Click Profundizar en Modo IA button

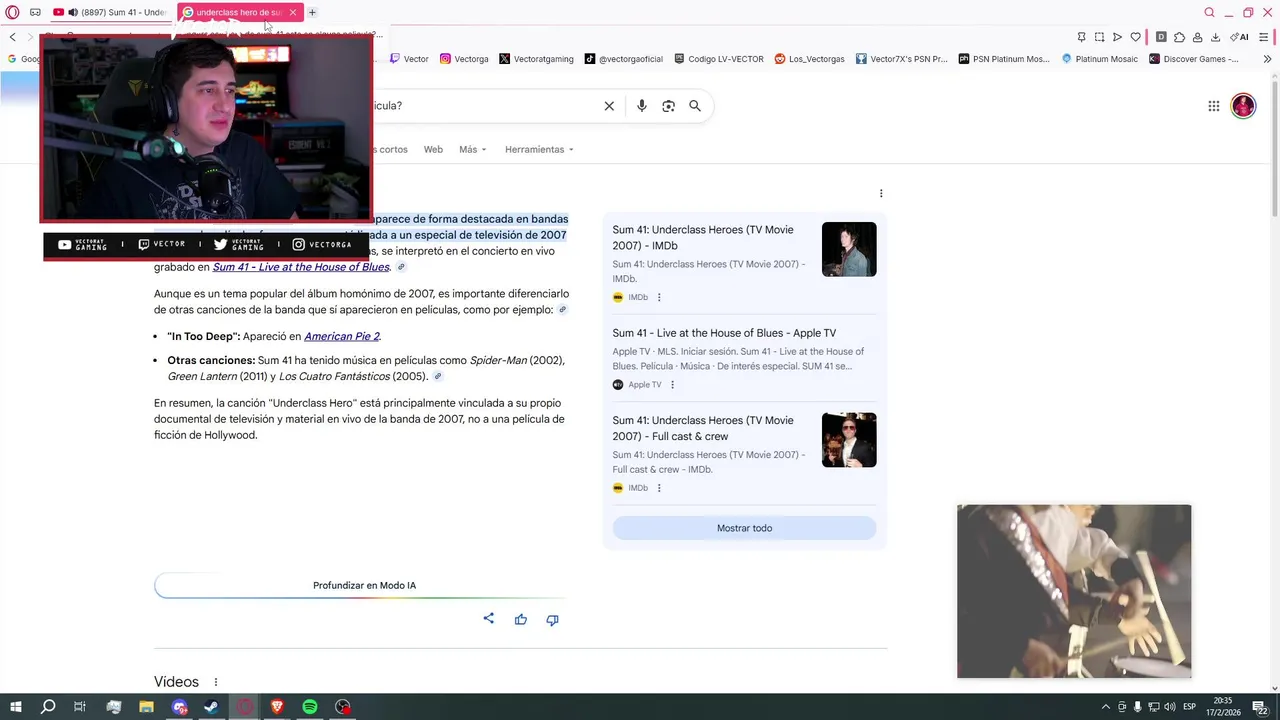click(364, 586)
